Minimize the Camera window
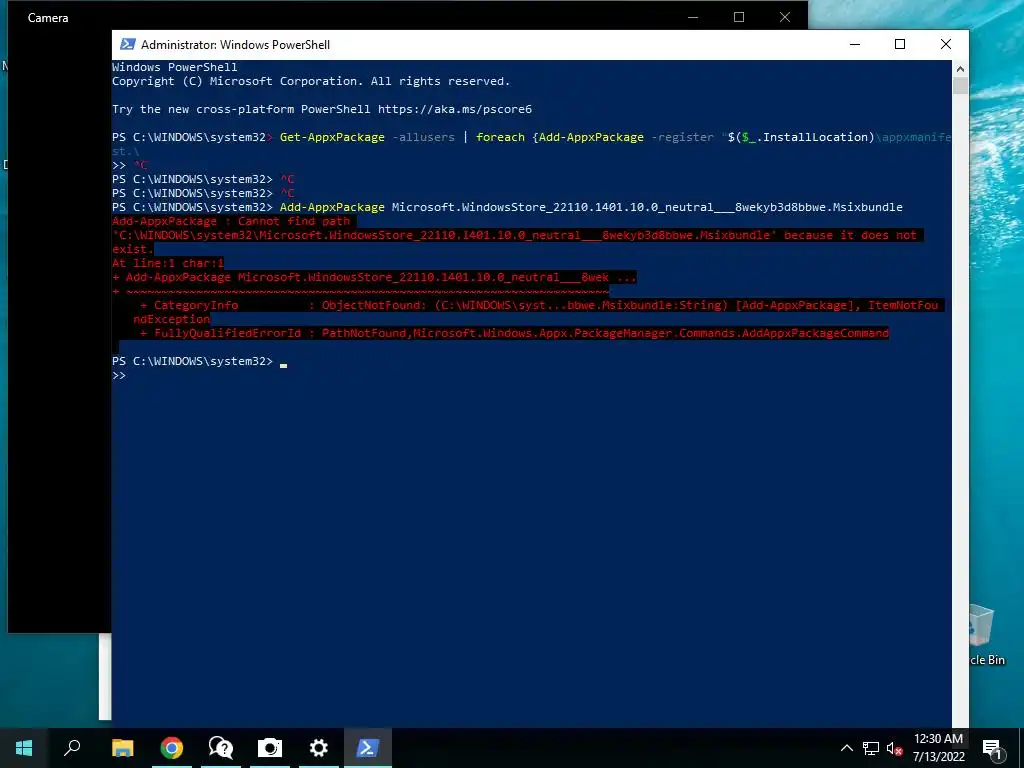Image resolution: width=1024 pixels, height=768 pixels. (693, 18)
